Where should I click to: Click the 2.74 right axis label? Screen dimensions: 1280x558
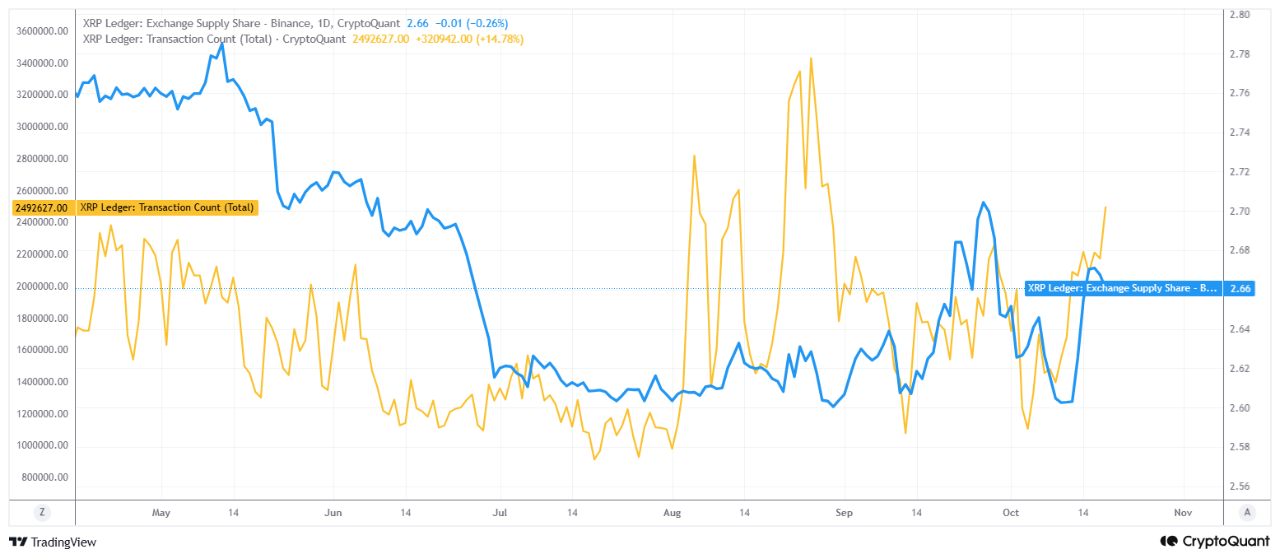point(1239,132)
